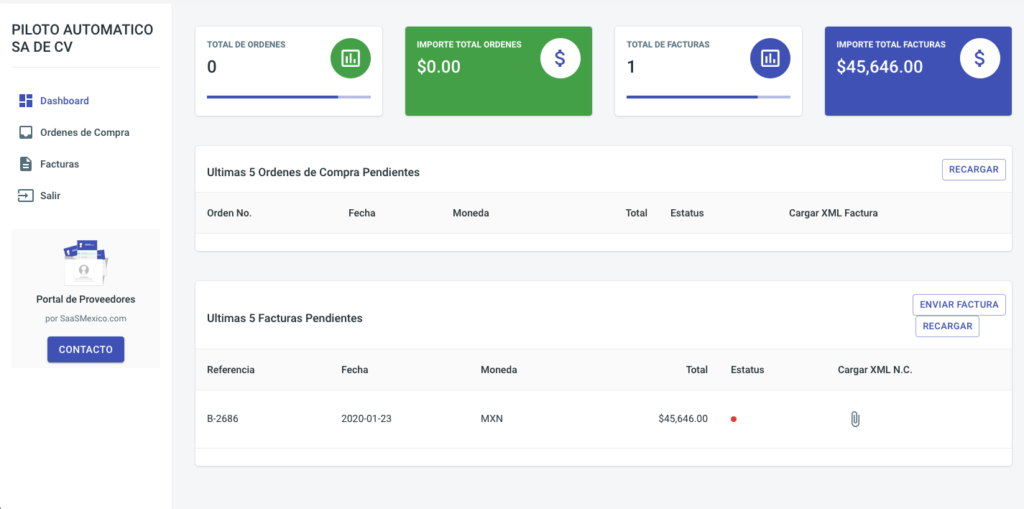Reload the pending purchase orders with RECARGAR
The width and height of the screenshot is (1024, 509).
pos(973,170)
